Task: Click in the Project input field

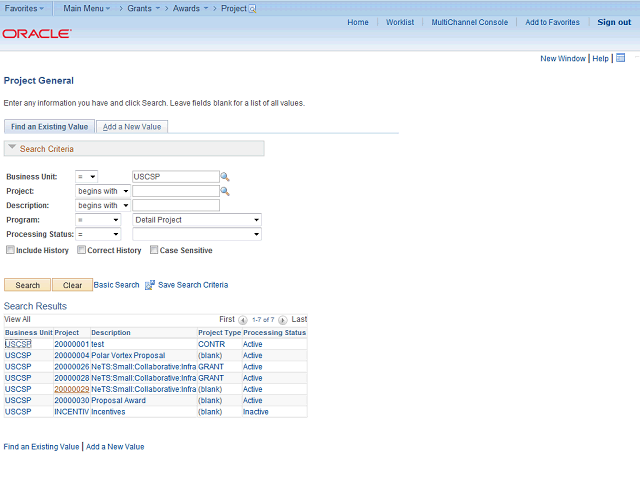Action: [176, 191]
